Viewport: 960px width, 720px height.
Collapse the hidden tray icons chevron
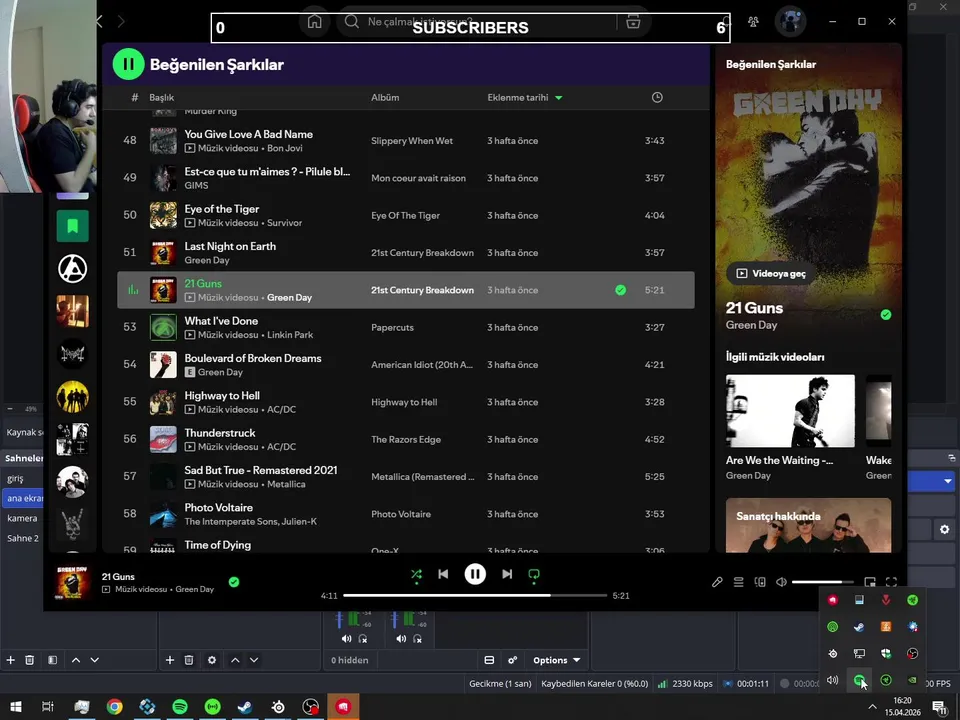click(872, 707)
